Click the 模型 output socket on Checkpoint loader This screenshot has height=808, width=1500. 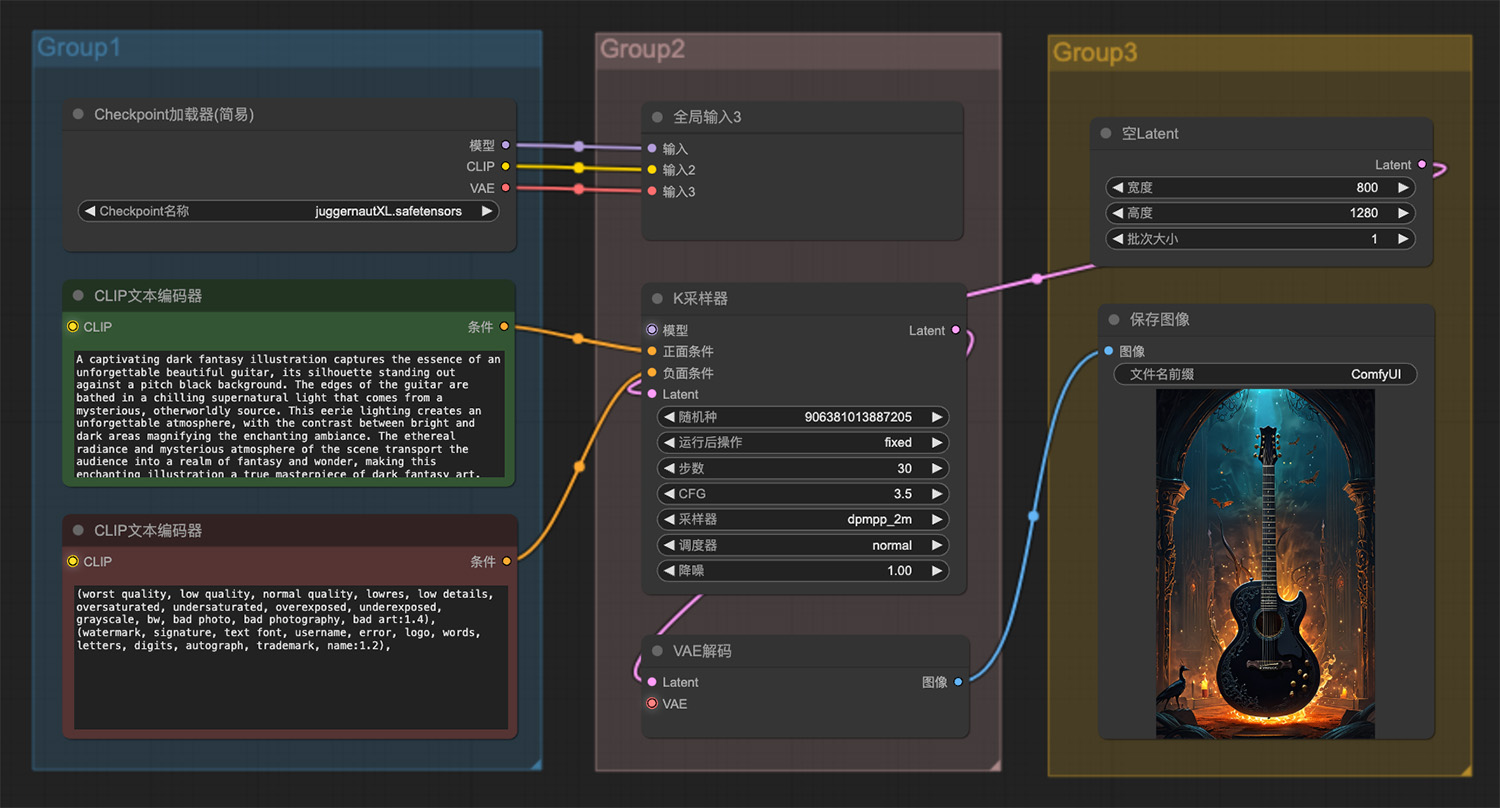coord(505,145)
